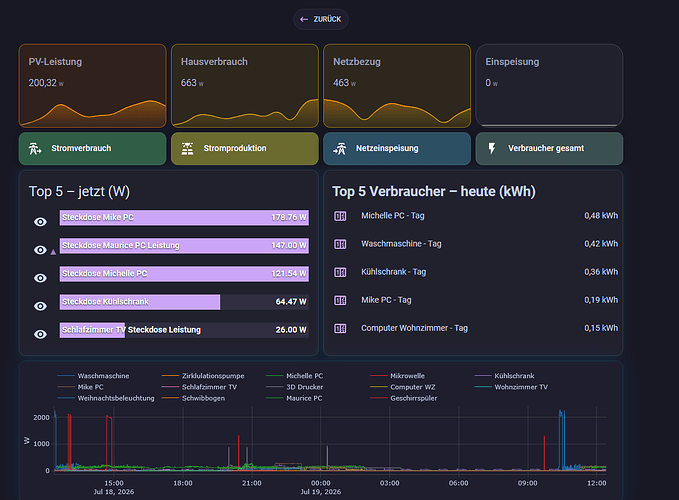Click the lightning bolt icon on Verbraucher gesamt
Screen dimensions: 679x500
pyautogui.click(x=492, y=148)
